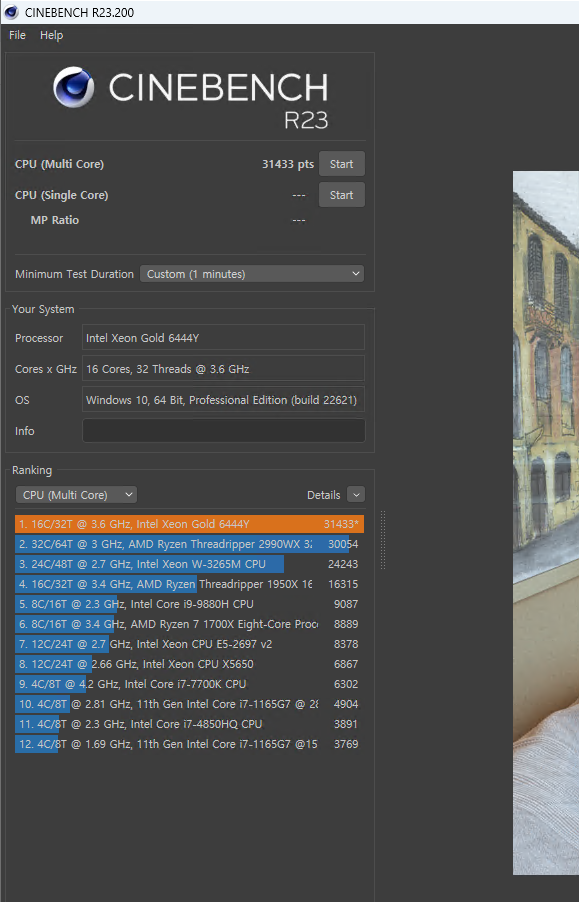Open the File menu

coord(17,35)
